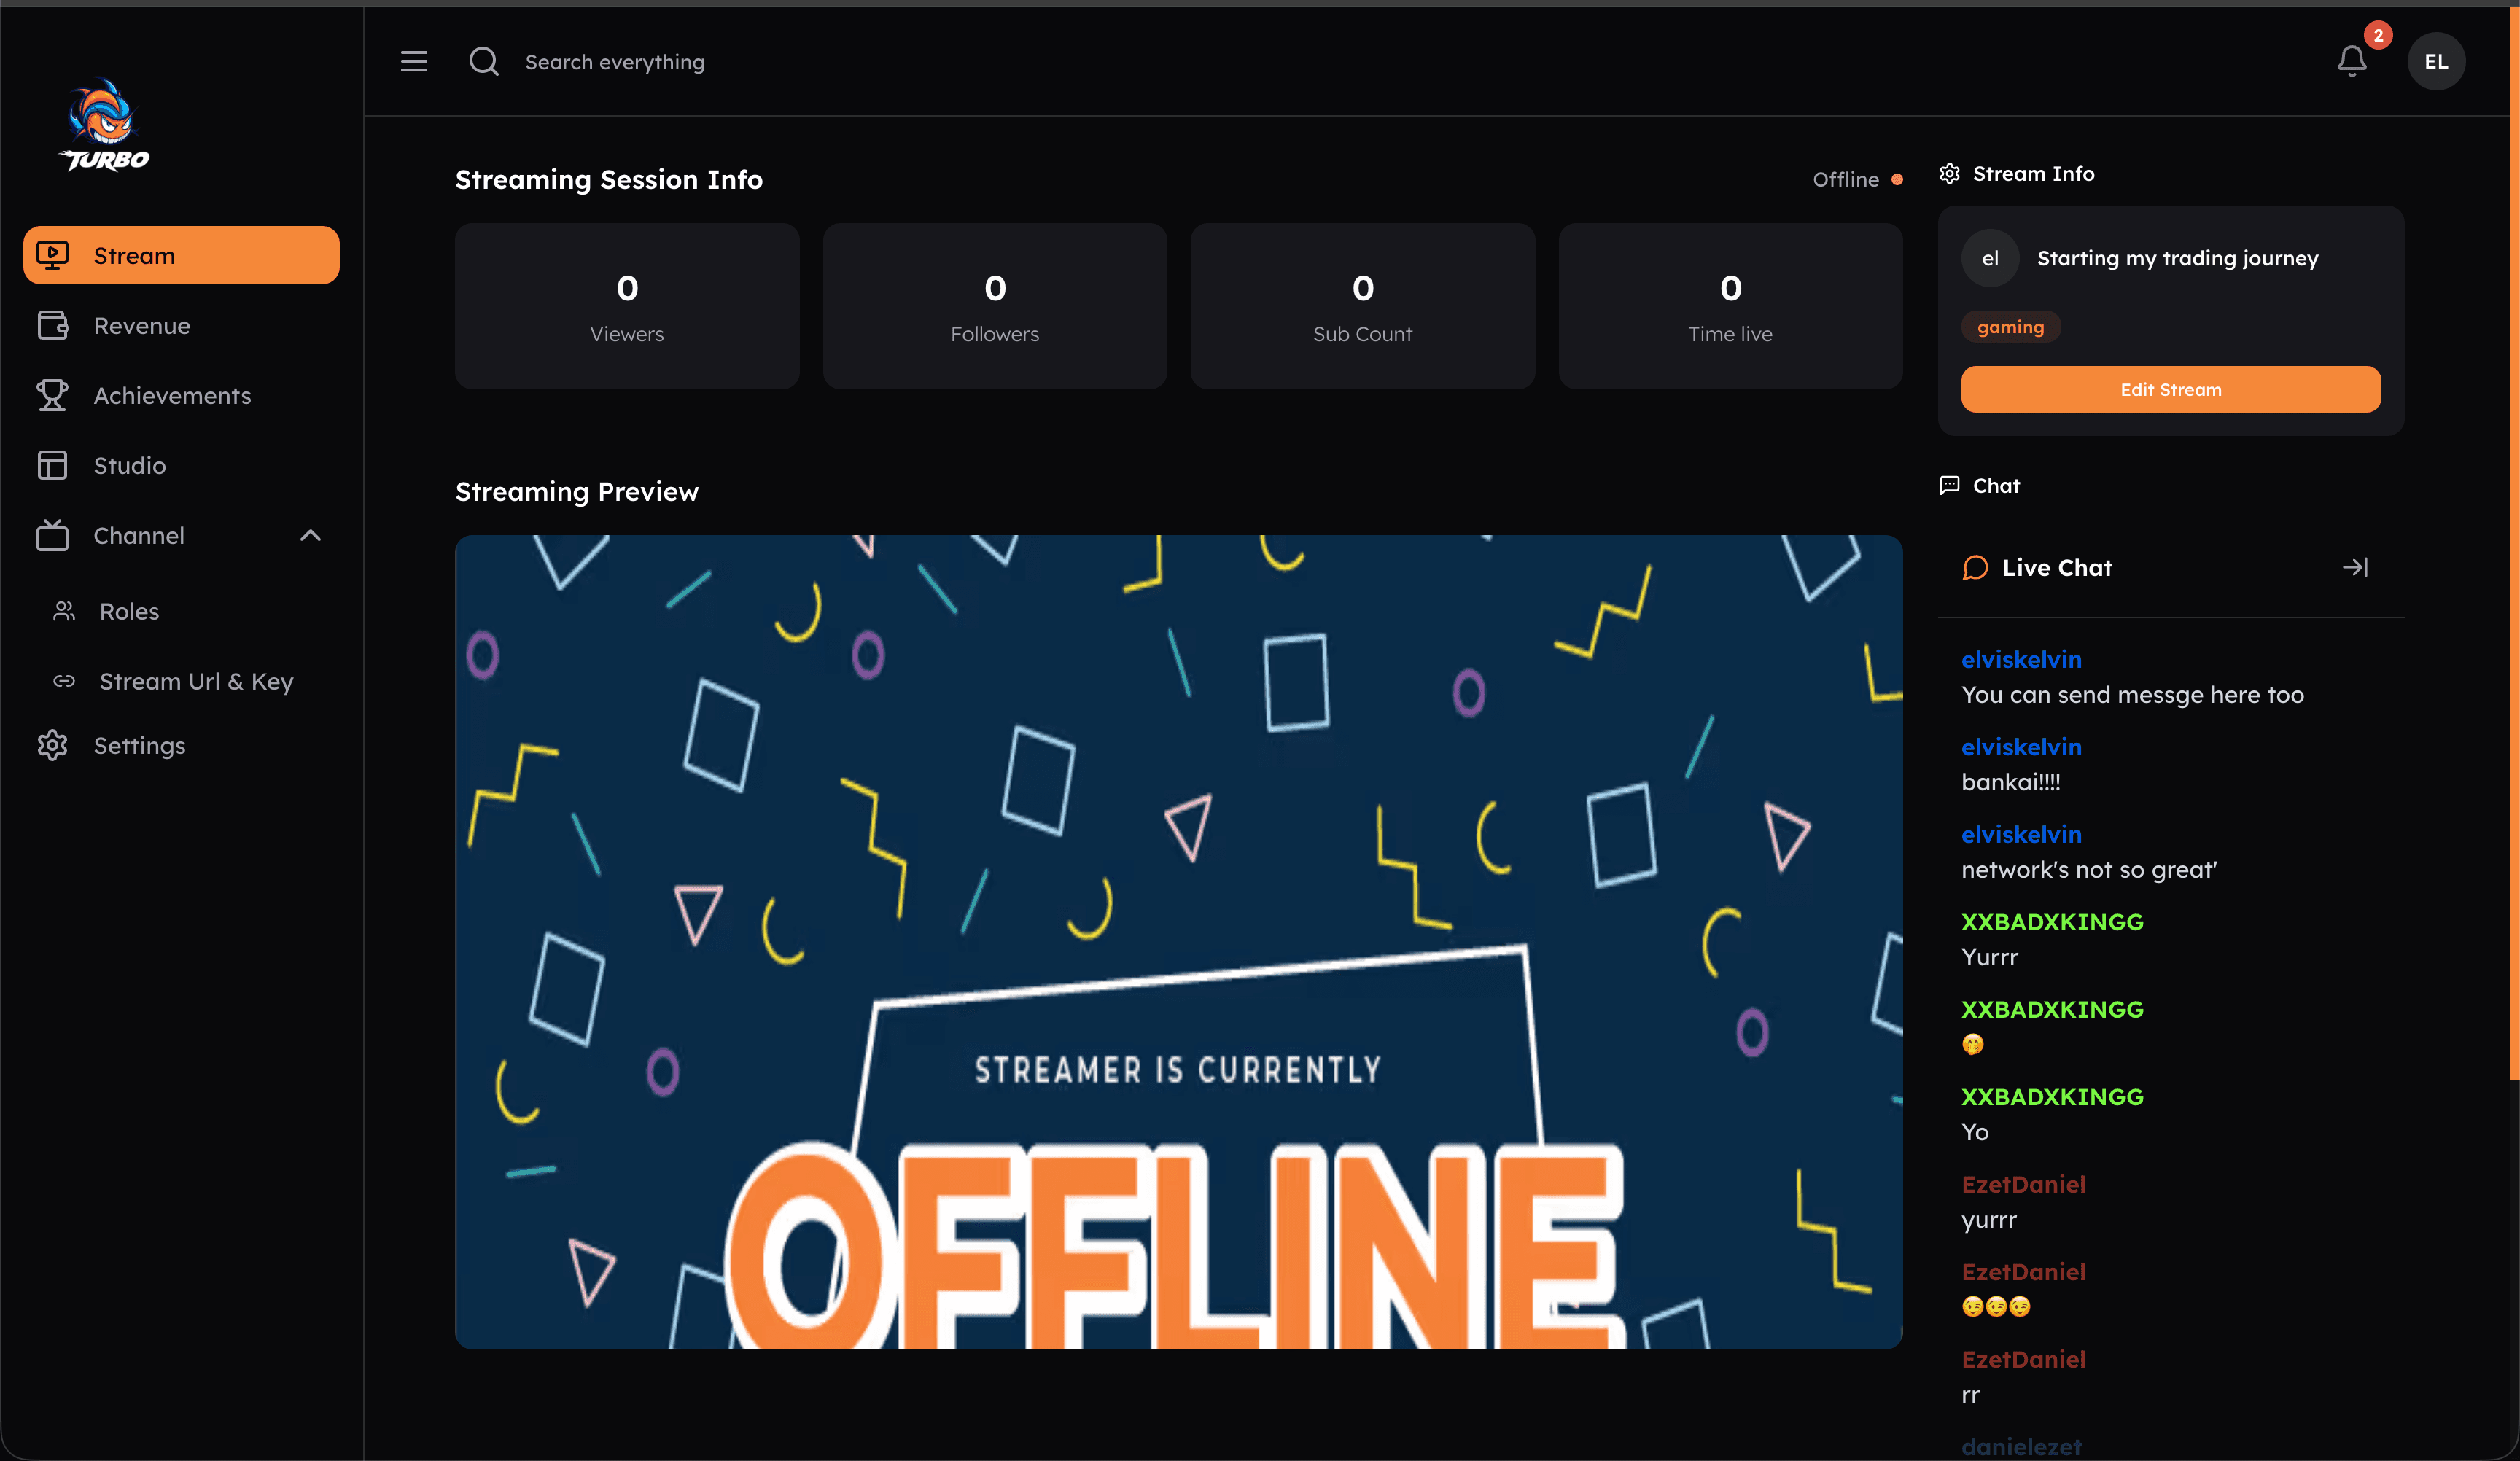Click the offline streaming preview image
The height and width of the screenshot is (1461, 2520).
pyautogui.click(x=1178, y=942)
